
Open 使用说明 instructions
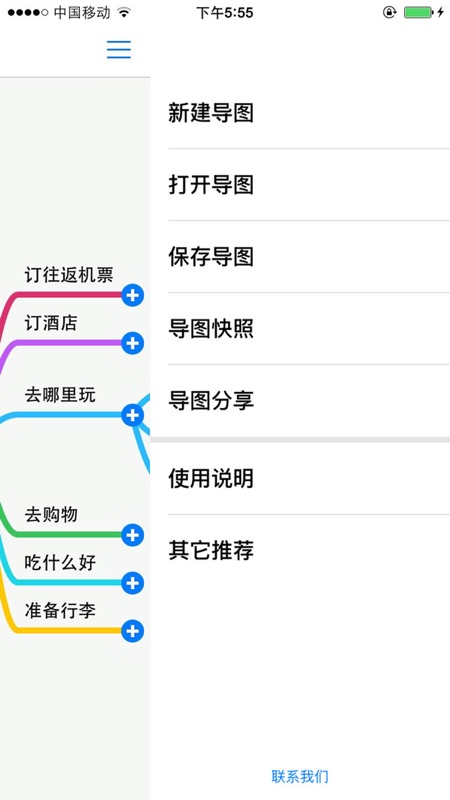coord(300,479)
